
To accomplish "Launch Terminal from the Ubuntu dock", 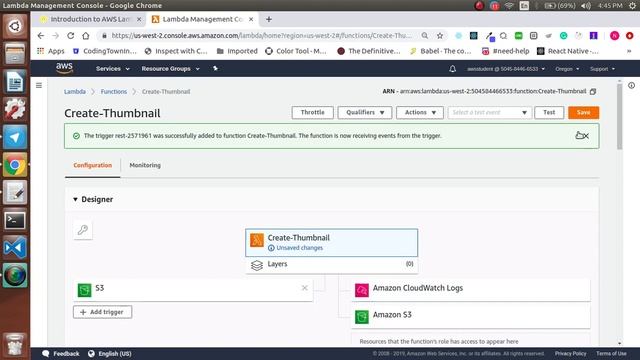I will [x=15, y=220].
